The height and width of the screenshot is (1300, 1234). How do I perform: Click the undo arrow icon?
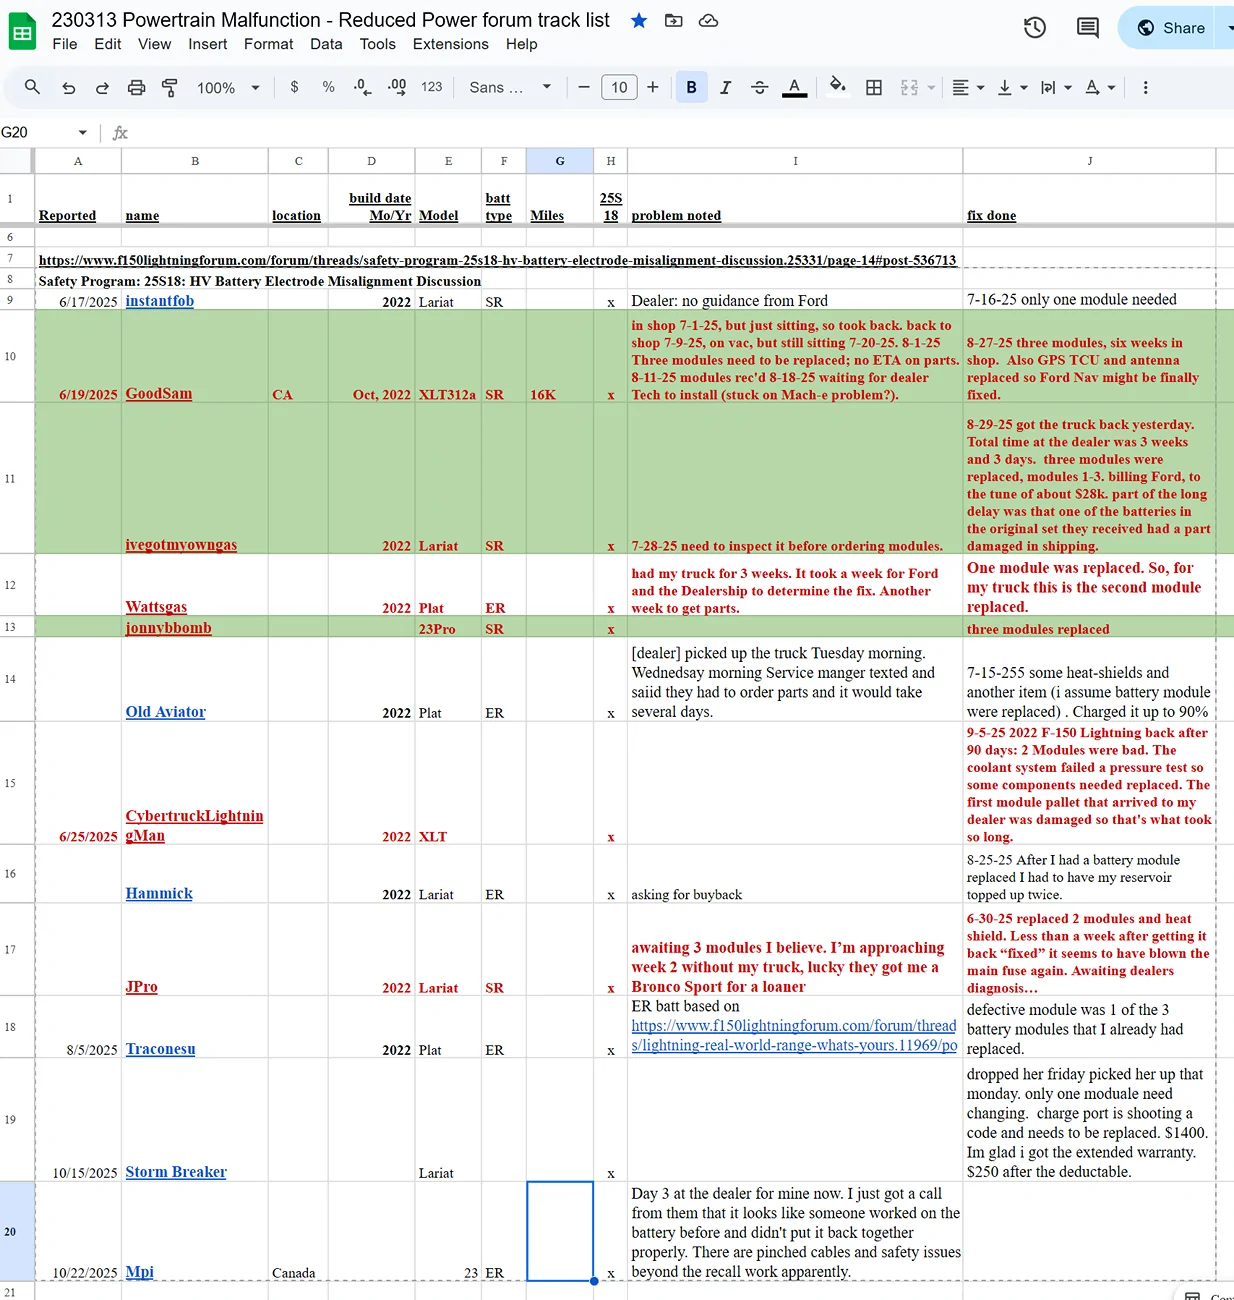[69, 88]
